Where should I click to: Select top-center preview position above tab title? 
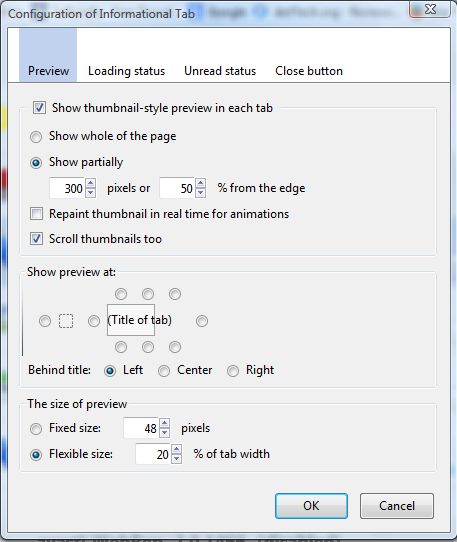pyautogui.click(x=148, y=294)
